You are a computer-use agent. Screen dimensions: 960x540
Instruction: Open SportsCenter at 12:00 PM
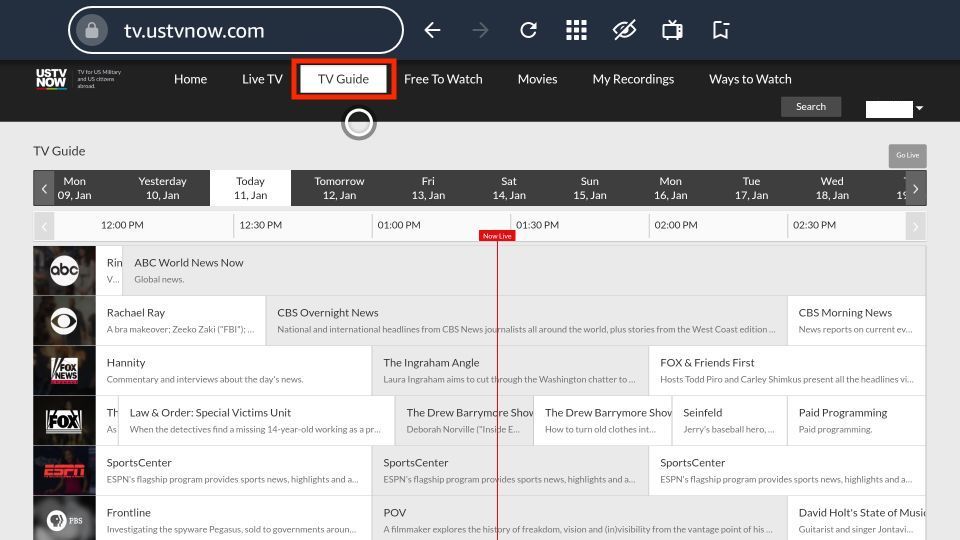click(233, 471)
